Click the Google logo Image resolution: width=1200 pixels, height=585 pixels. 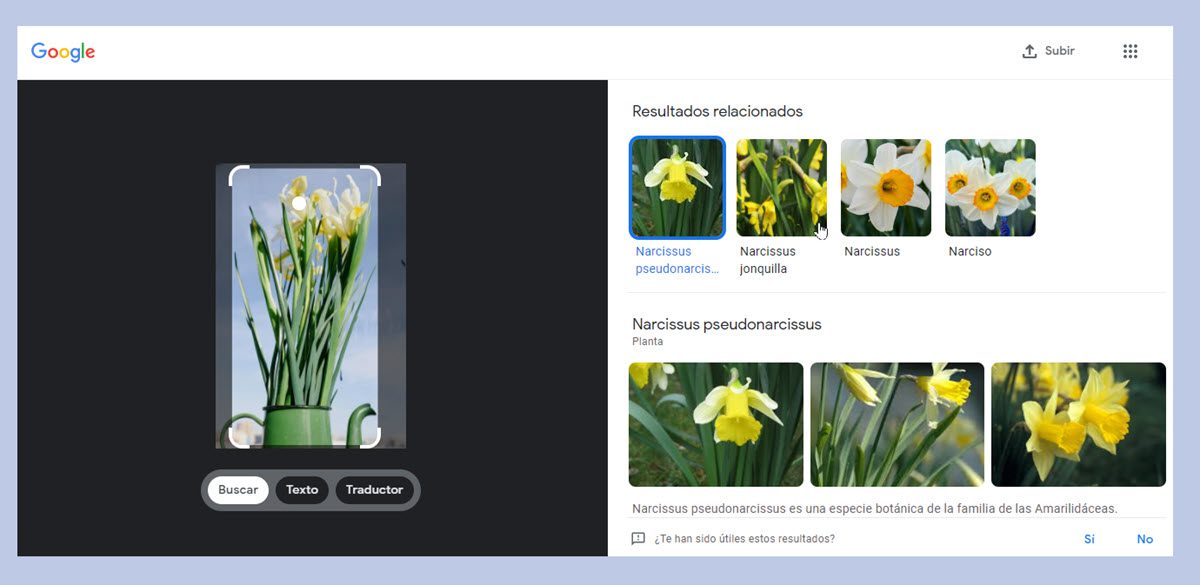click(x=63, y=52)
